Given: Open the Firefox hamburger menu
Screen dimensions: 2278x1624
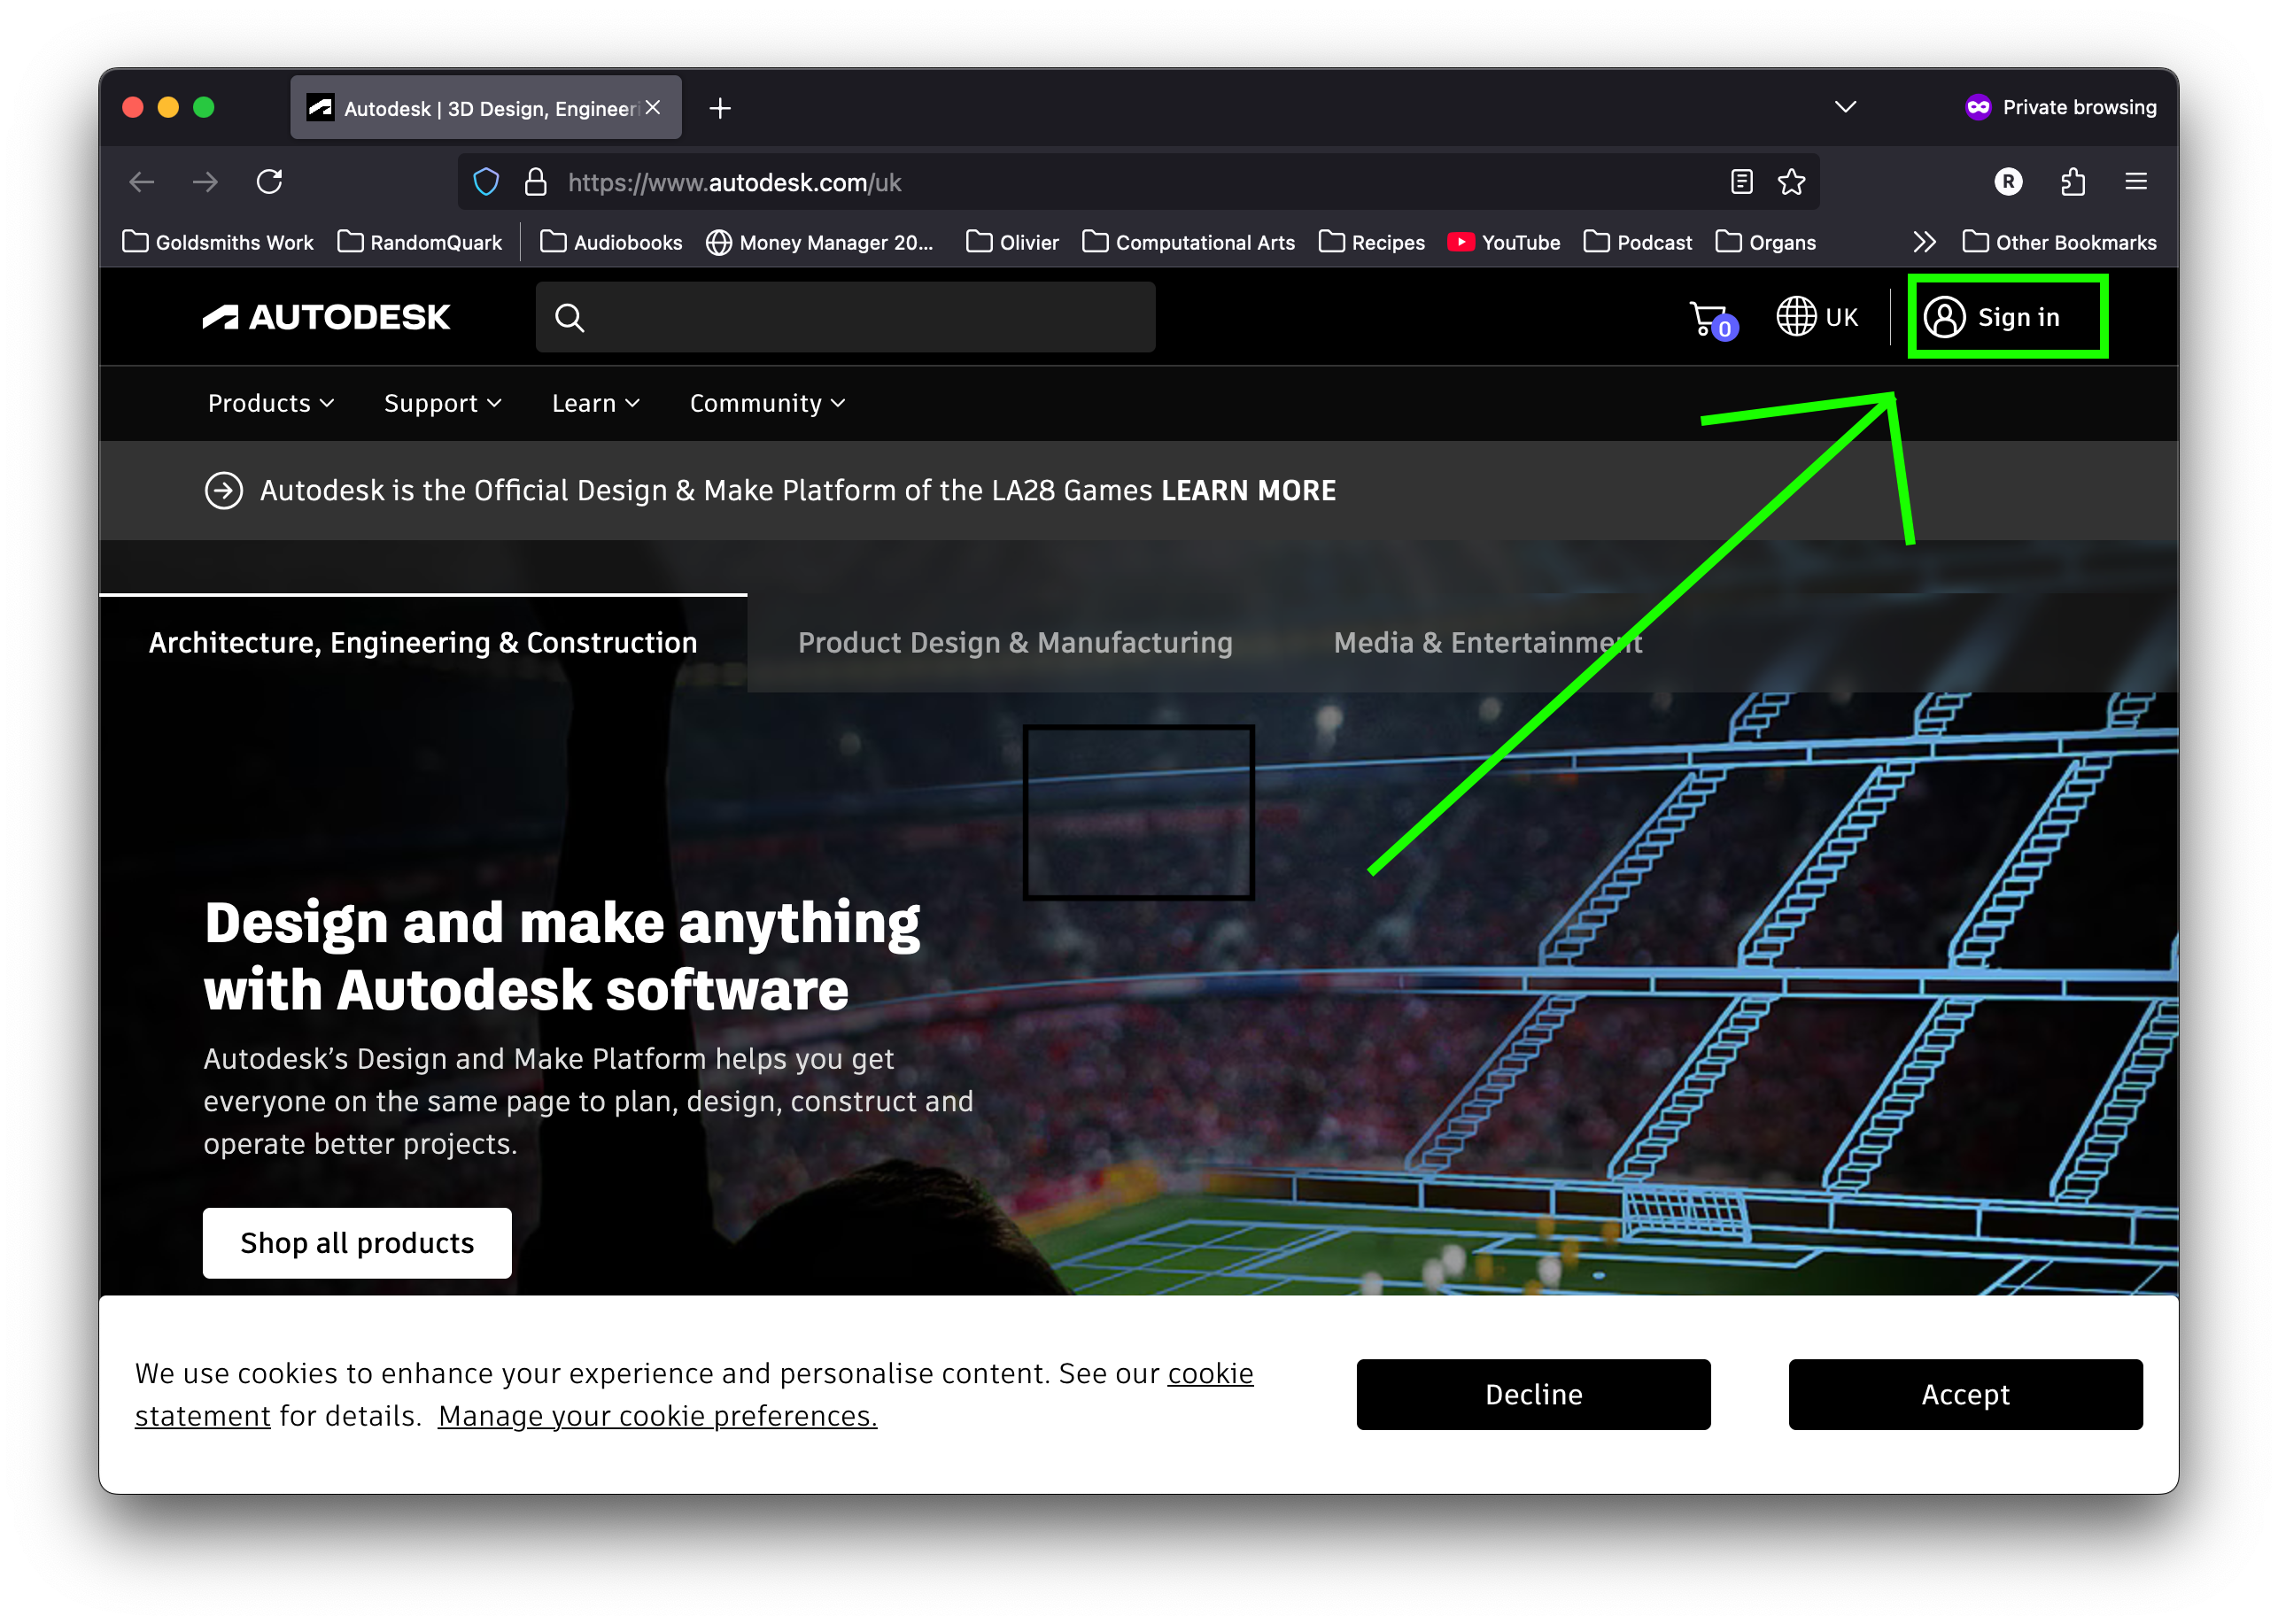Looking at the screenshot, I should (2136, 182).
